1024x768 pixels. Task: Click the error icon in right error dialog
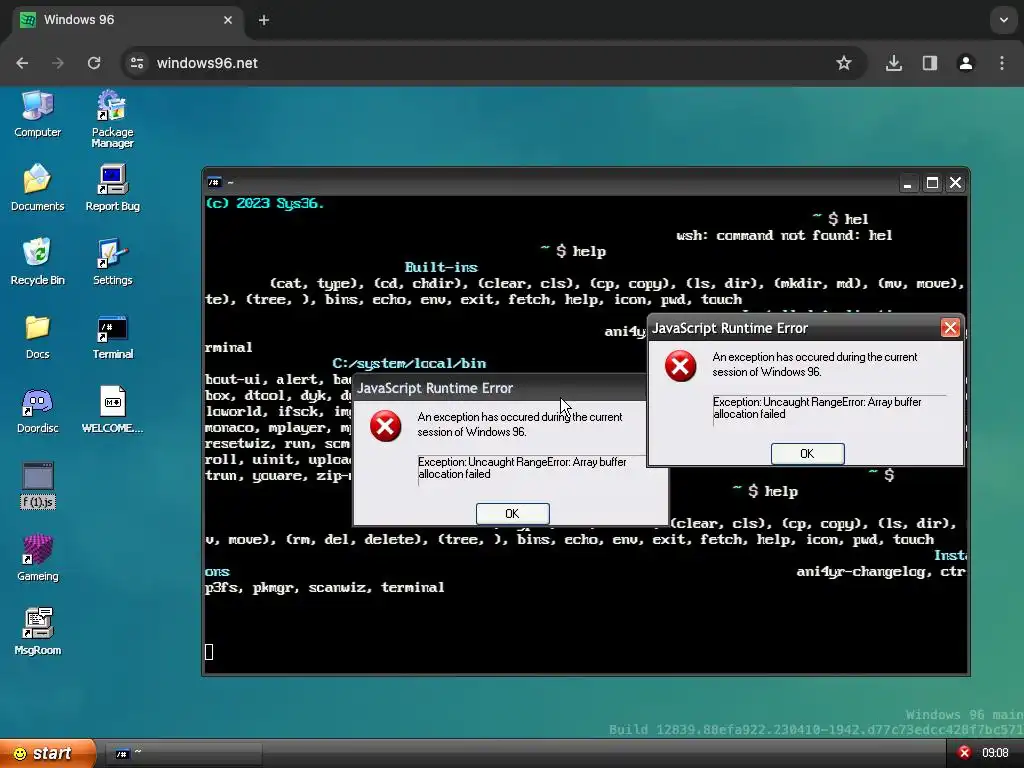click(680, 366)
